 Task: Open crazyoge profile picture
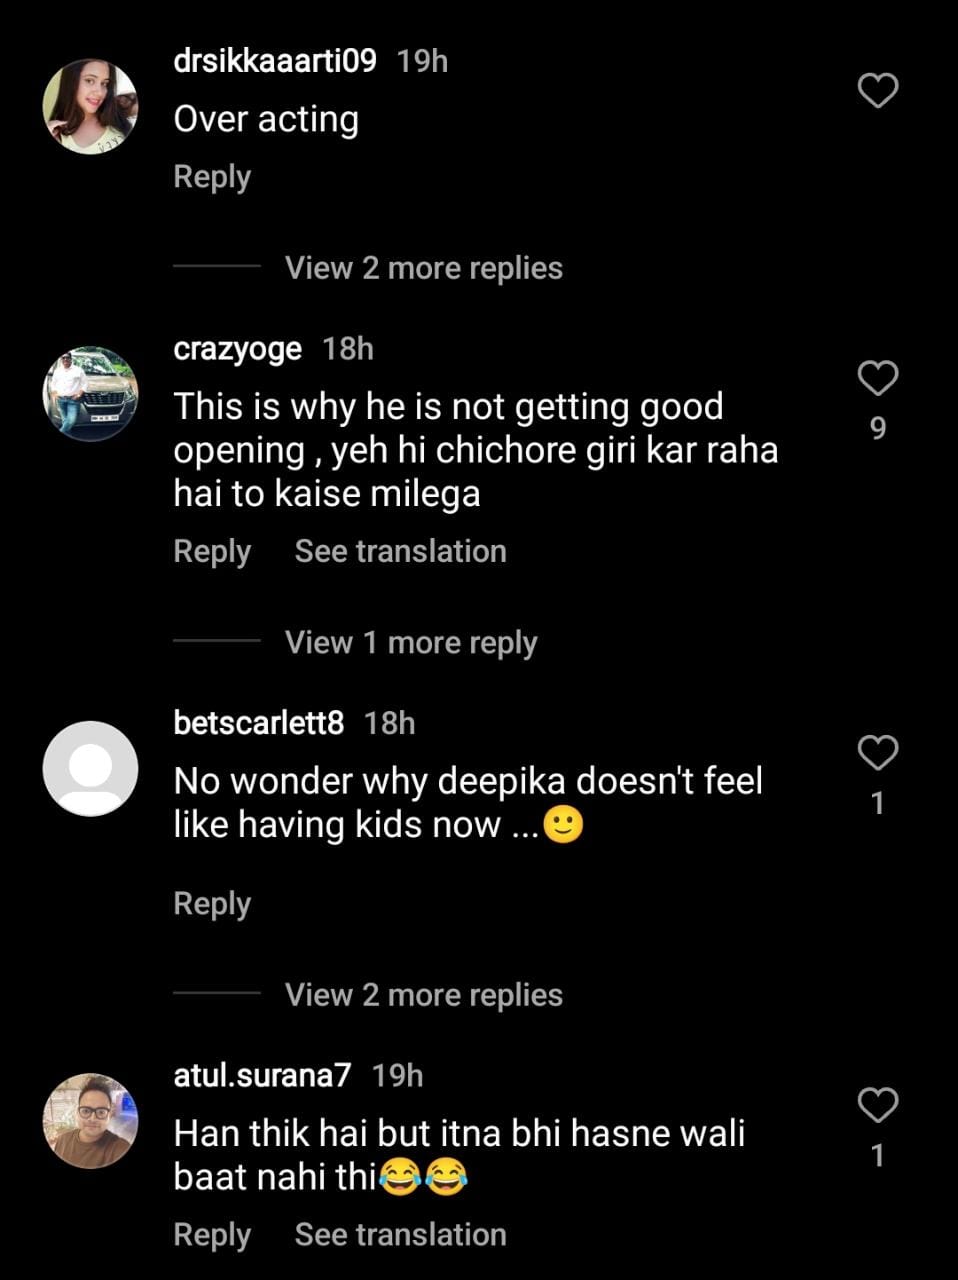pos(90,394)
